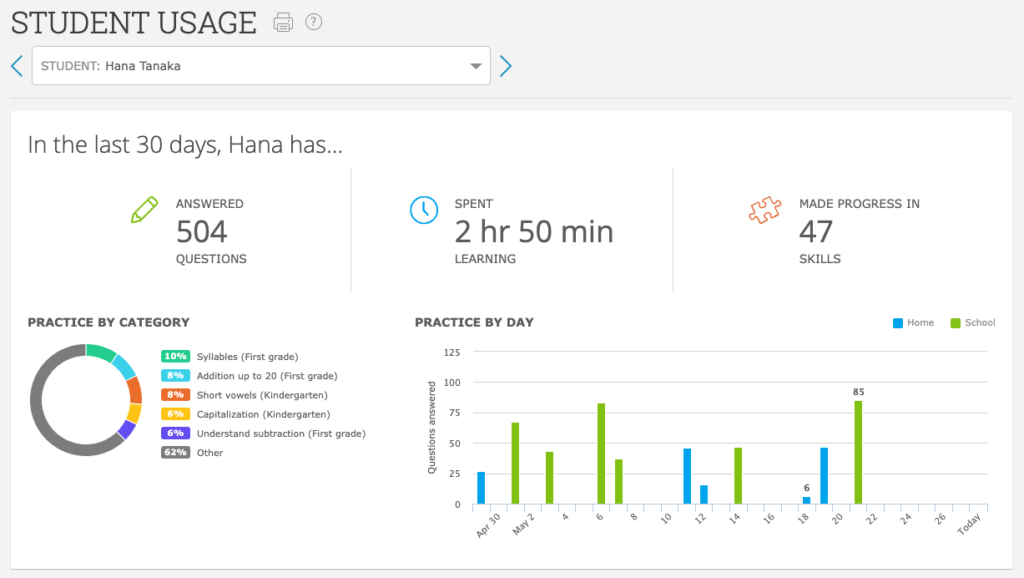Click the blue clock Spent icon
Viewport: 1024px width, 578px height.
[424, 210]
